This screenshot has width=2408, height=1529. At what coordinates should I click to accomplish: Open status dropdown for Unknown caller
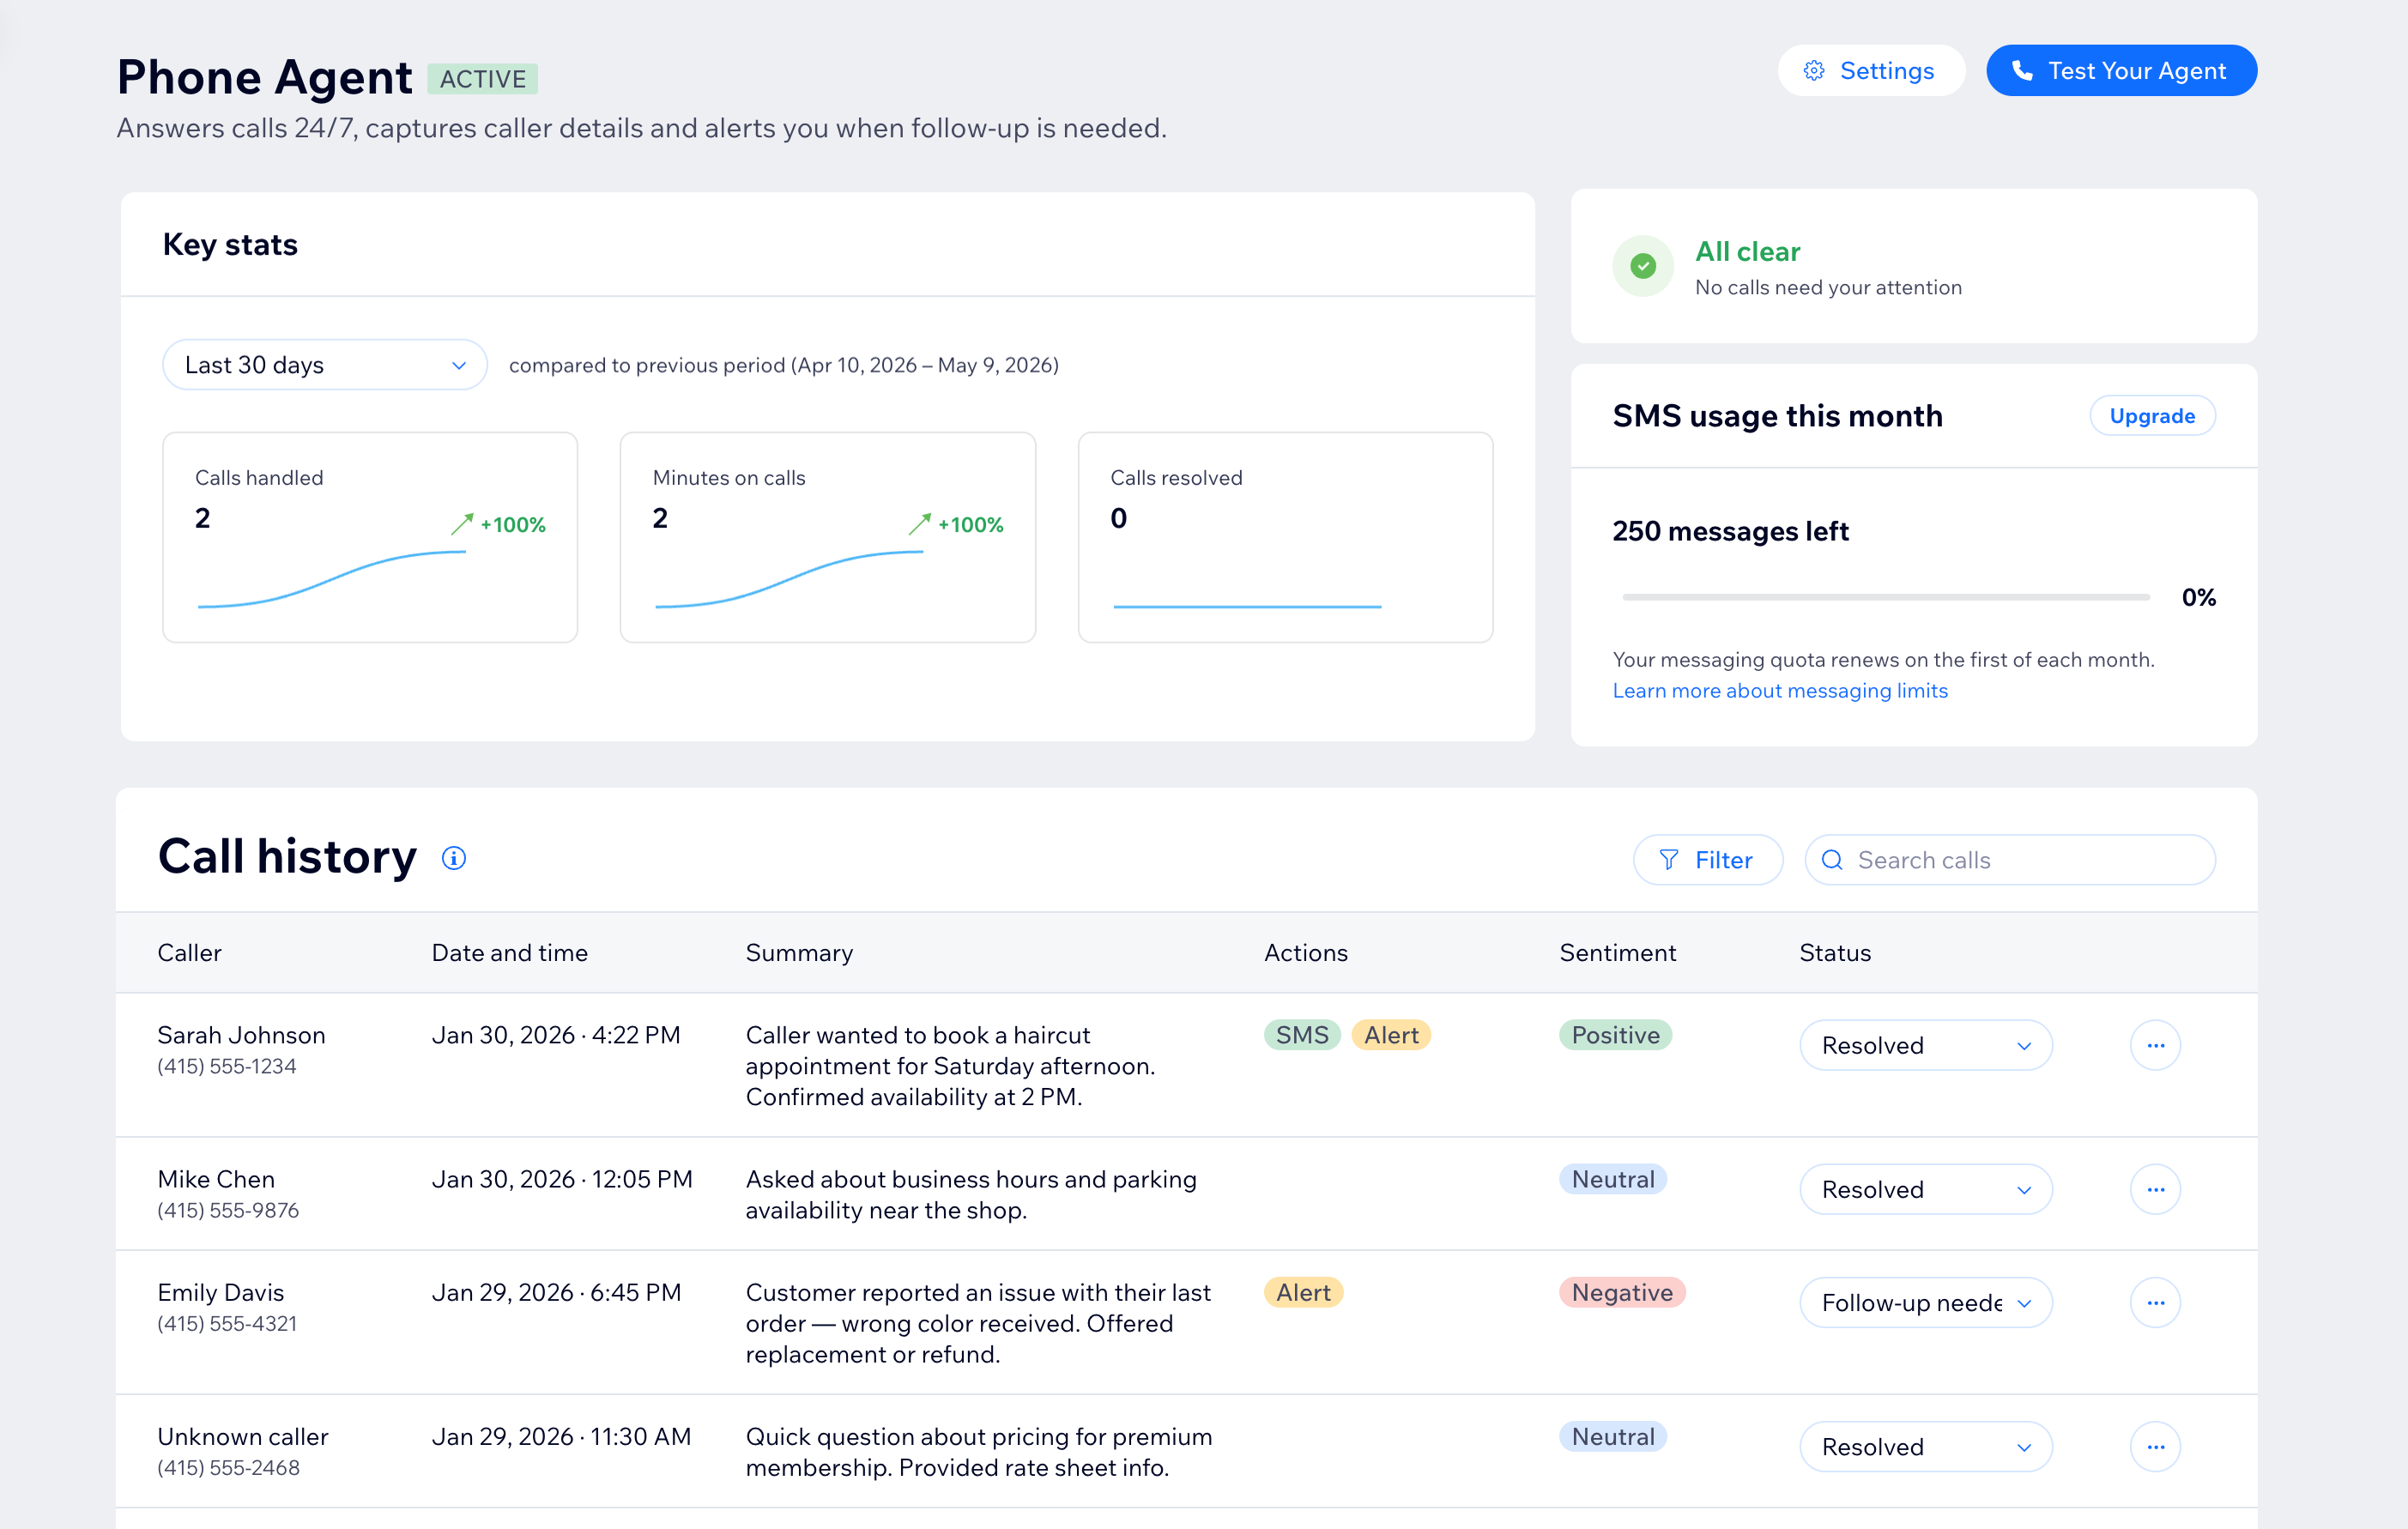pos(1926,1446)
